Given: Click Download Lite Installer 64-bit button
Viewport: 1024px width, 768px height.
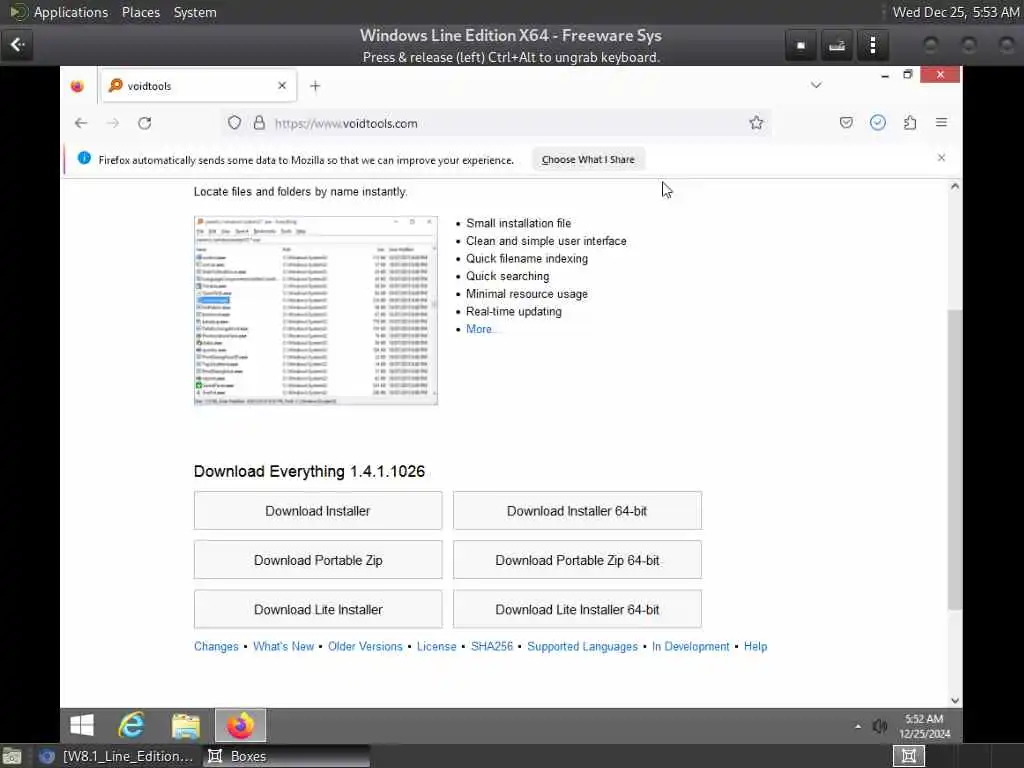Looking at the screenshot, I should pos(577,609).
